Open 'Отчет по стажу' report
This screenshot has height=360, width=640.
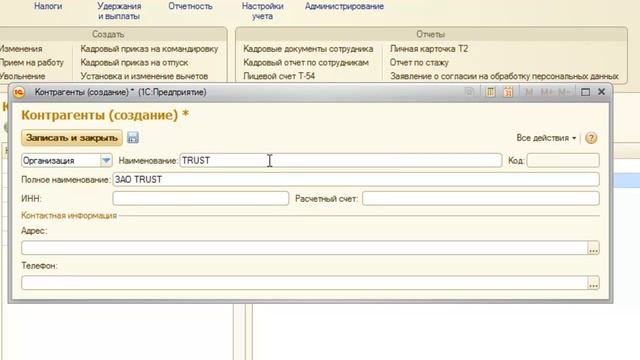click(x=419, y=62)
